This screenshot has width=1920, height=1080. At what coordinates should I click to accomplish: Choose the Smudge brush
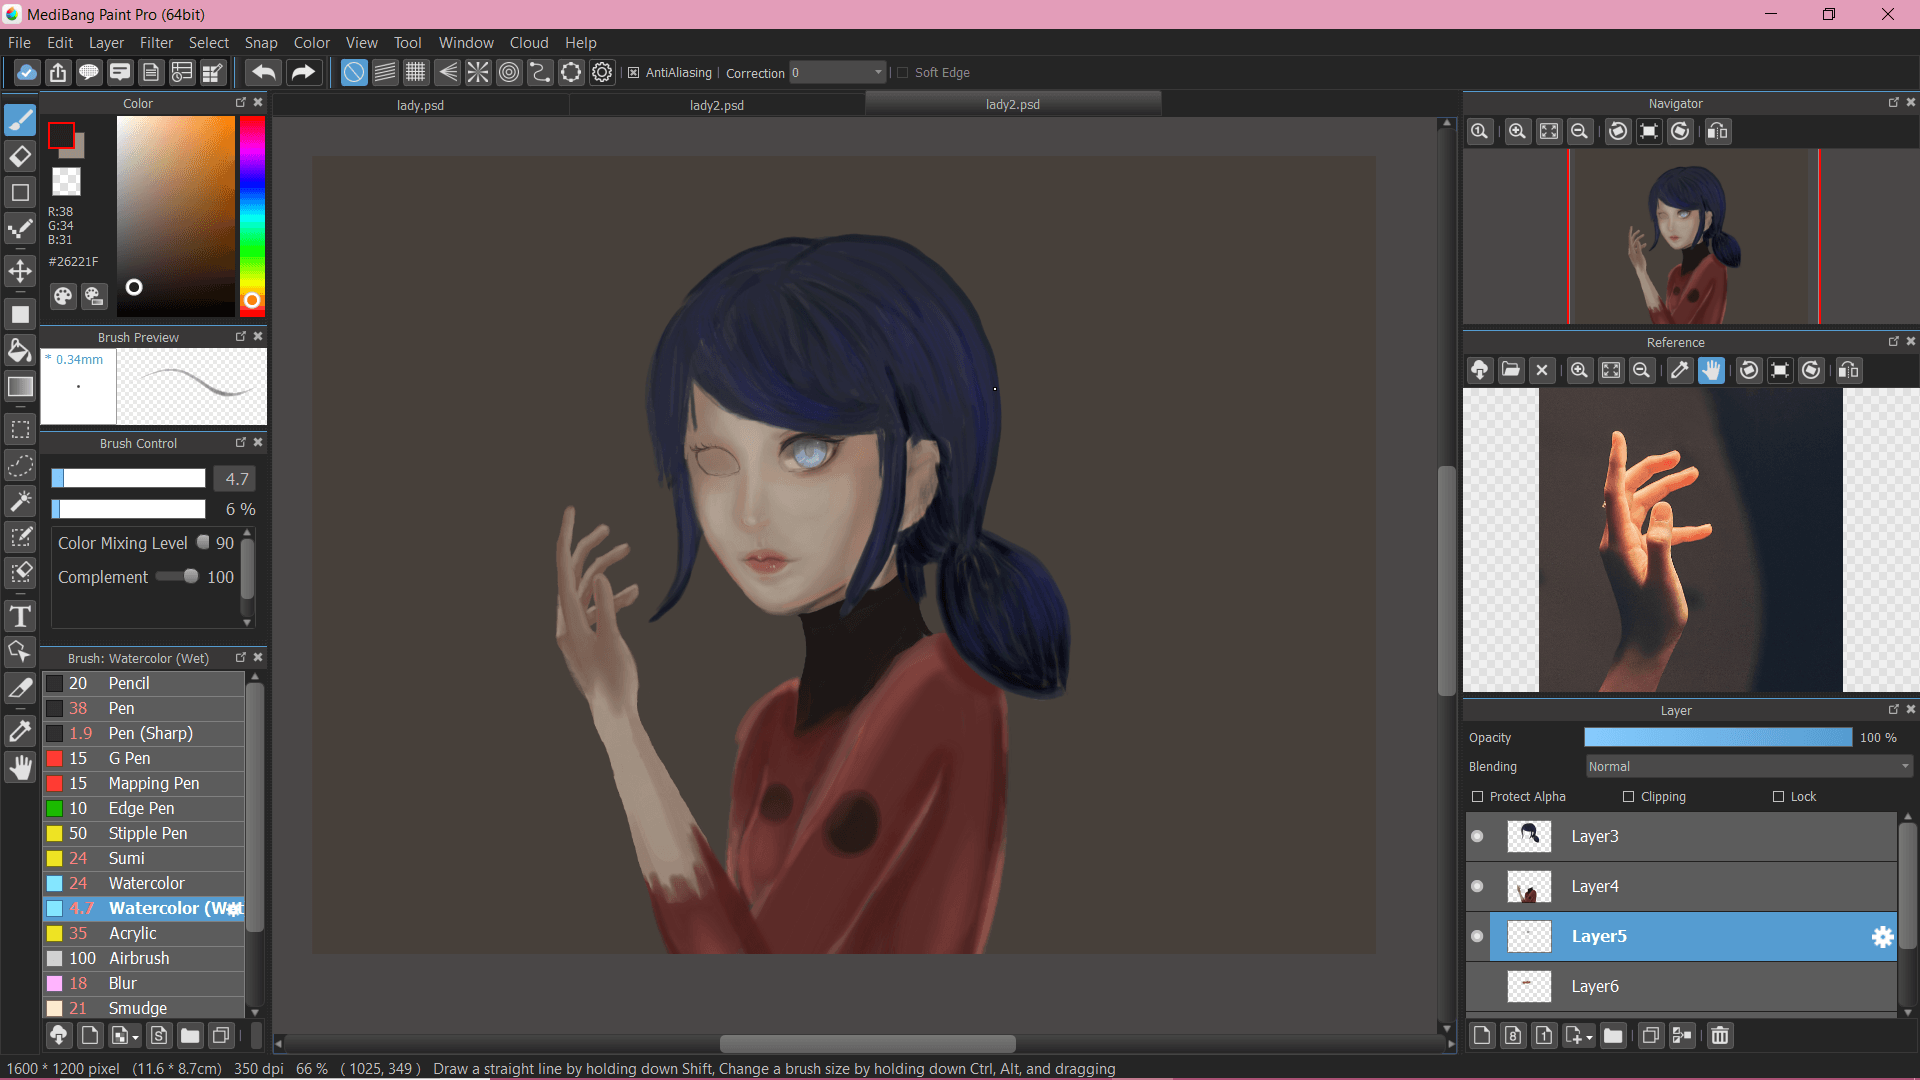coord(144,1008)
